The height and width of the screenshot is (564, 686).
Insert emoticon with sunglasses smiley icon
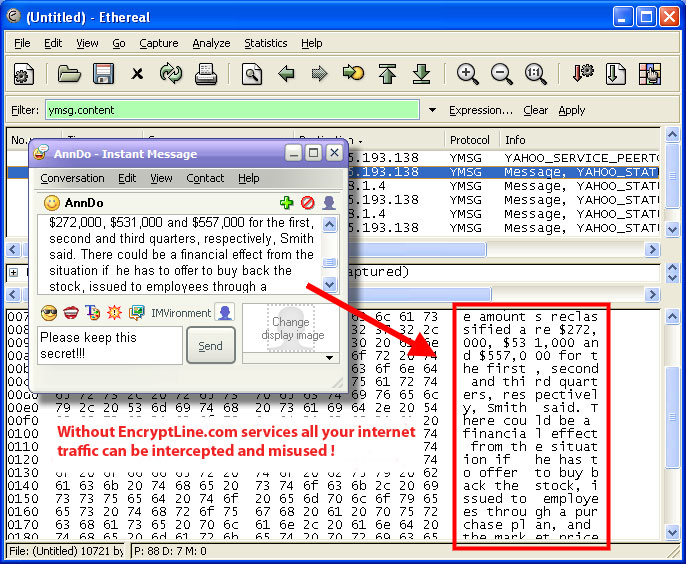[x=49, y=312]
